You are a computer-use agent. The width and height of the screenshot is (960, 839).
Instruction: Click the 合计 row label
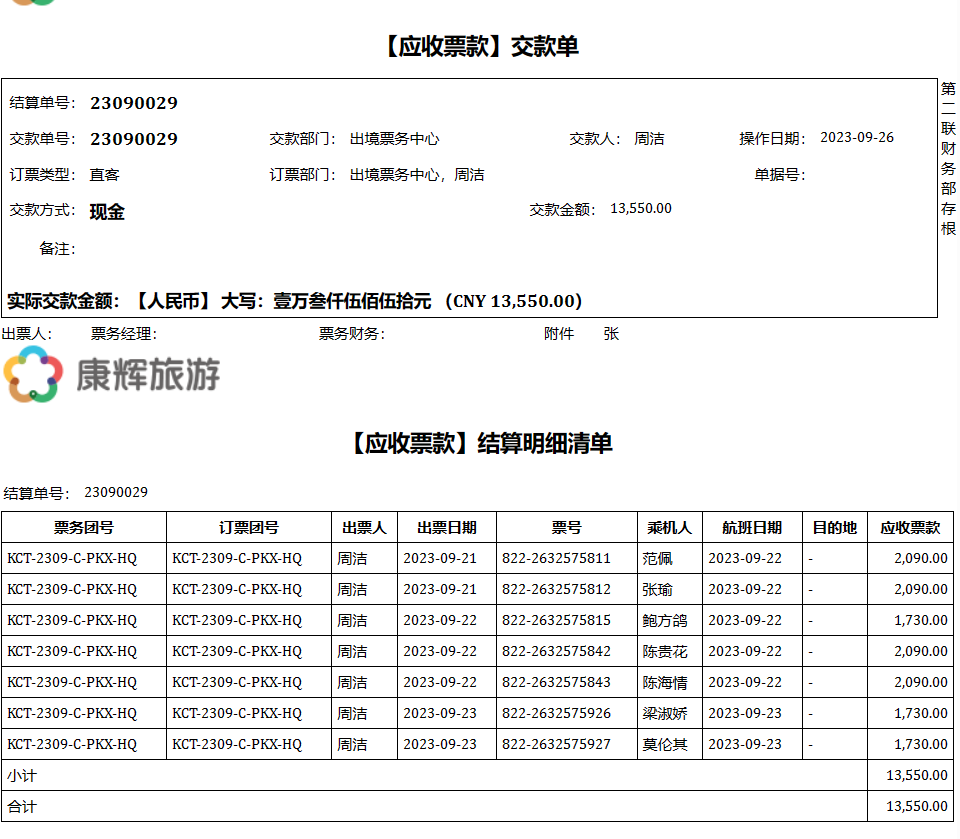pos(21,806)
